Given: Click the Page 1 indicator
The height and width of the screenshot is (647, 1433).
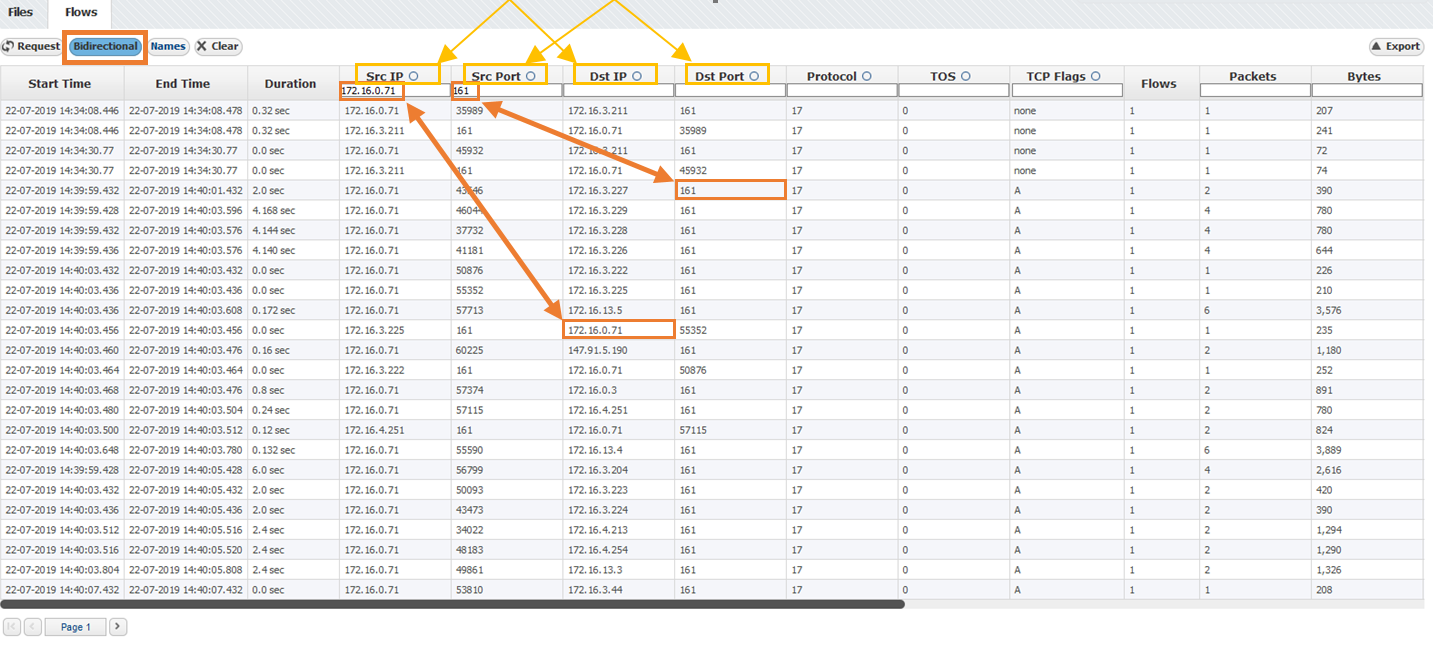Looking at the screenshot, I should [x=76, y=627].
